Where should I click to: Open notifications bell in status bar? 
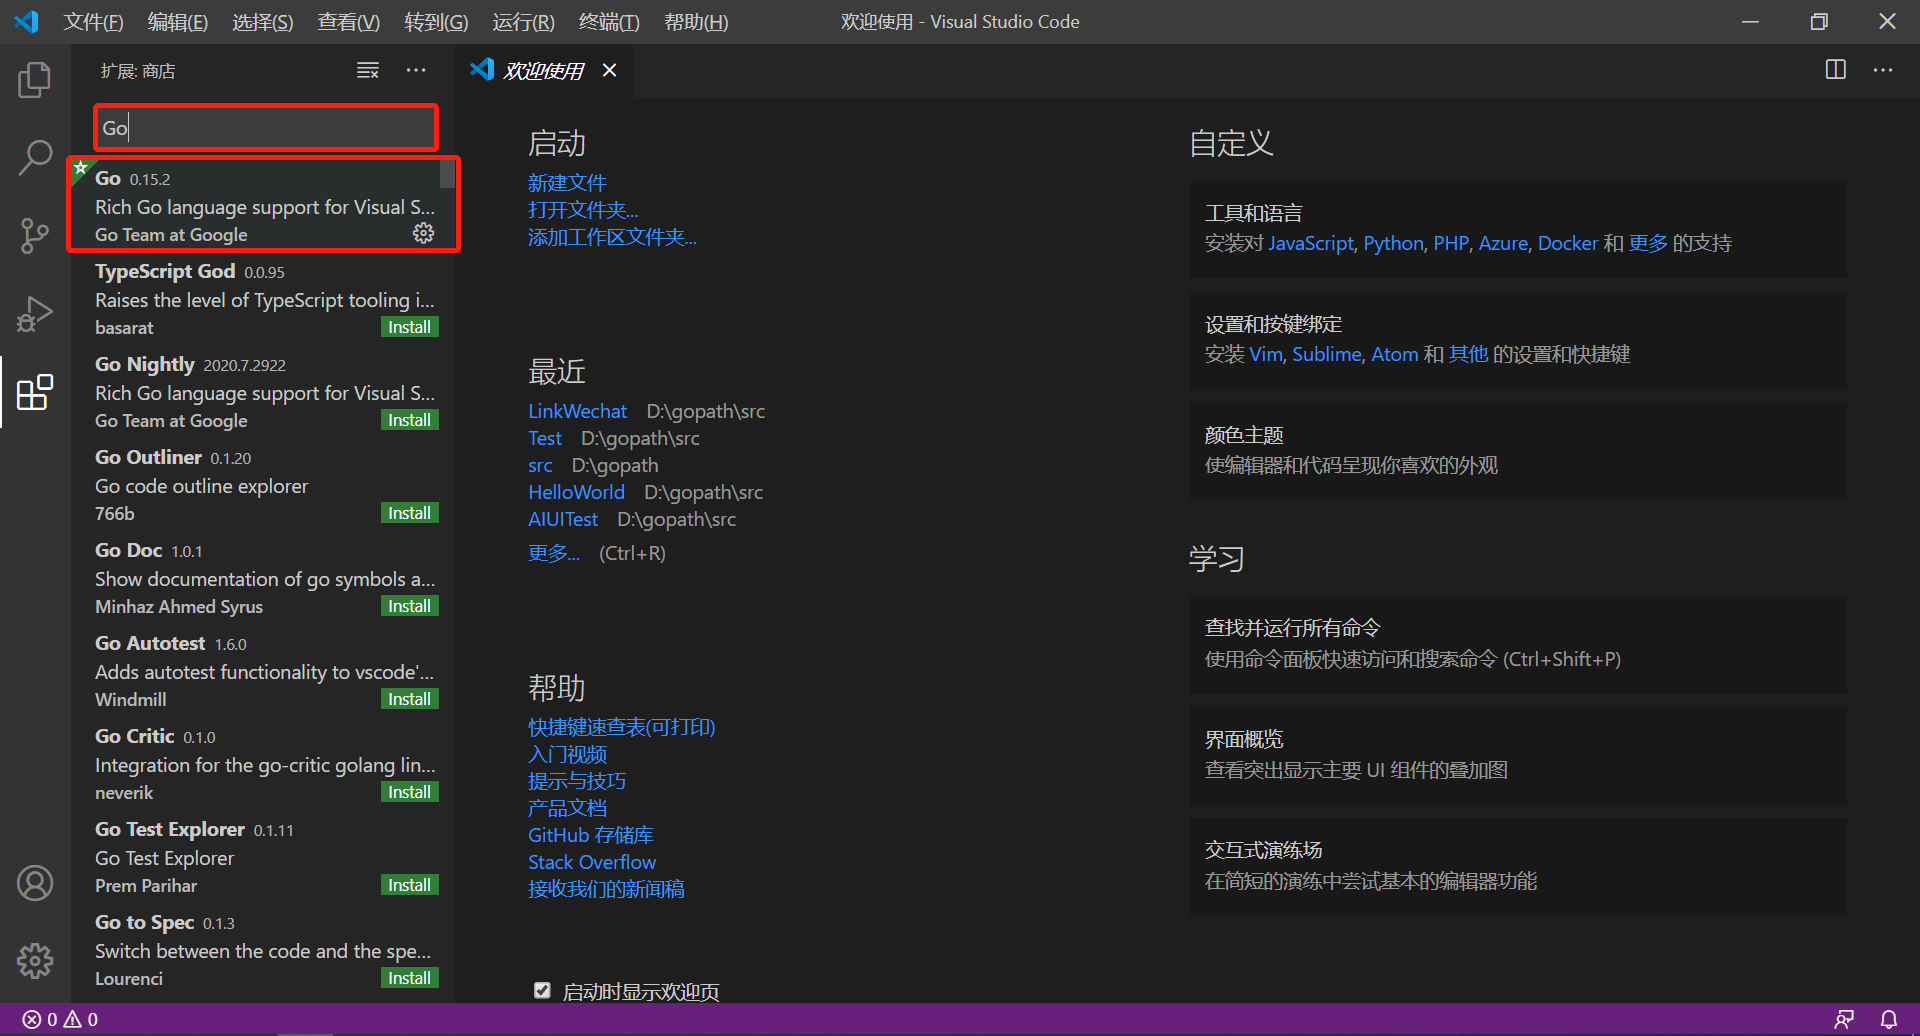pyautogui.click(x=1889, y=1019)
